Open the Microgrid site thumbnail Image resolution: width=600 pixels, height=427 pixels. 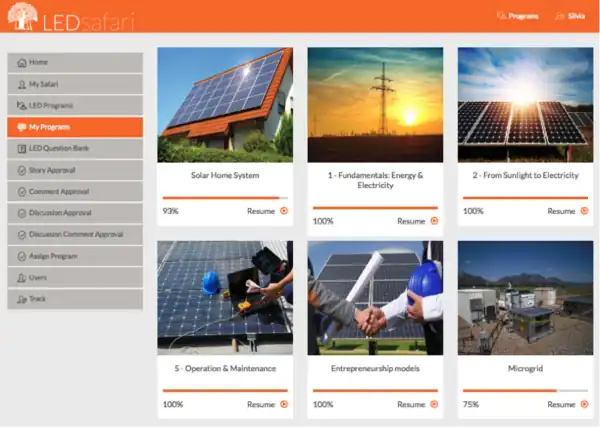pyautogui.click(x=525, y=298)
